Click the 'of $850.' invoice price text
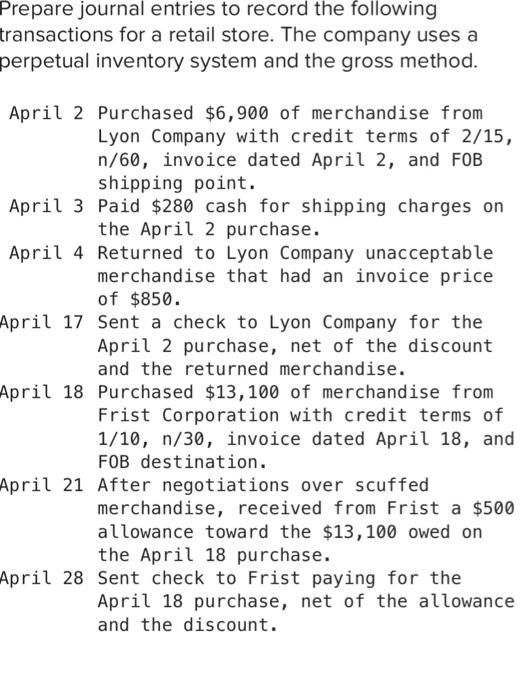The width and height of the screenshot is (527, 700). (140, 299)
